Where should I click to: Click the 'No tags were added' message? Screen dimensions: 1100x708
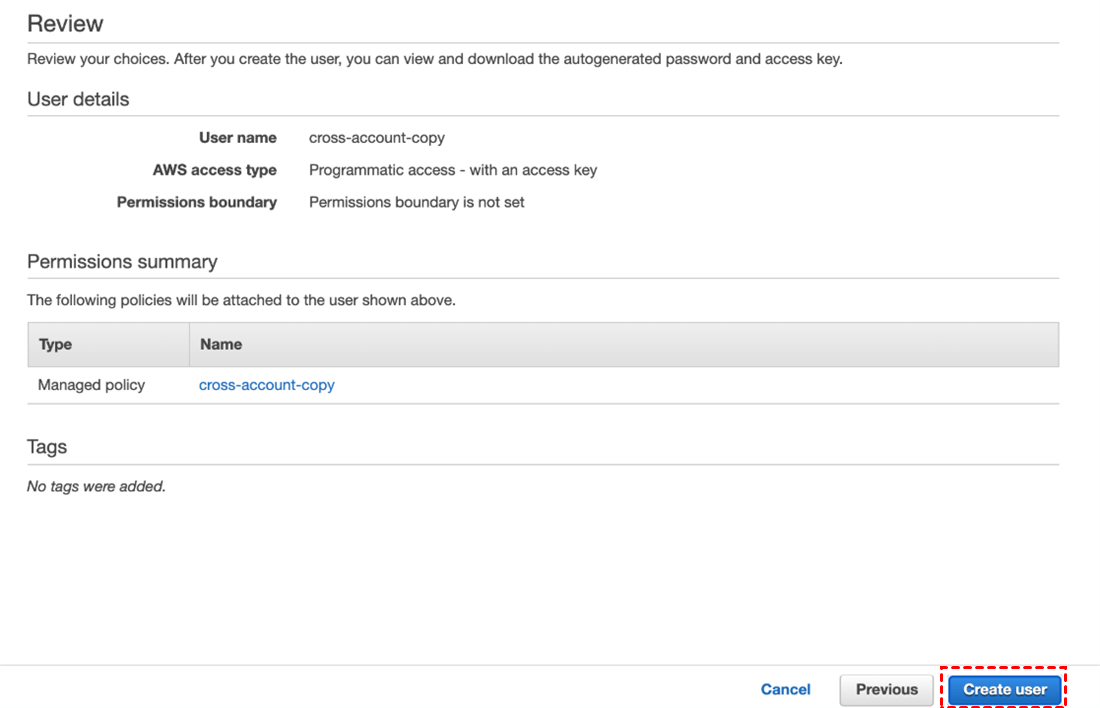click(x=96, y=487)
